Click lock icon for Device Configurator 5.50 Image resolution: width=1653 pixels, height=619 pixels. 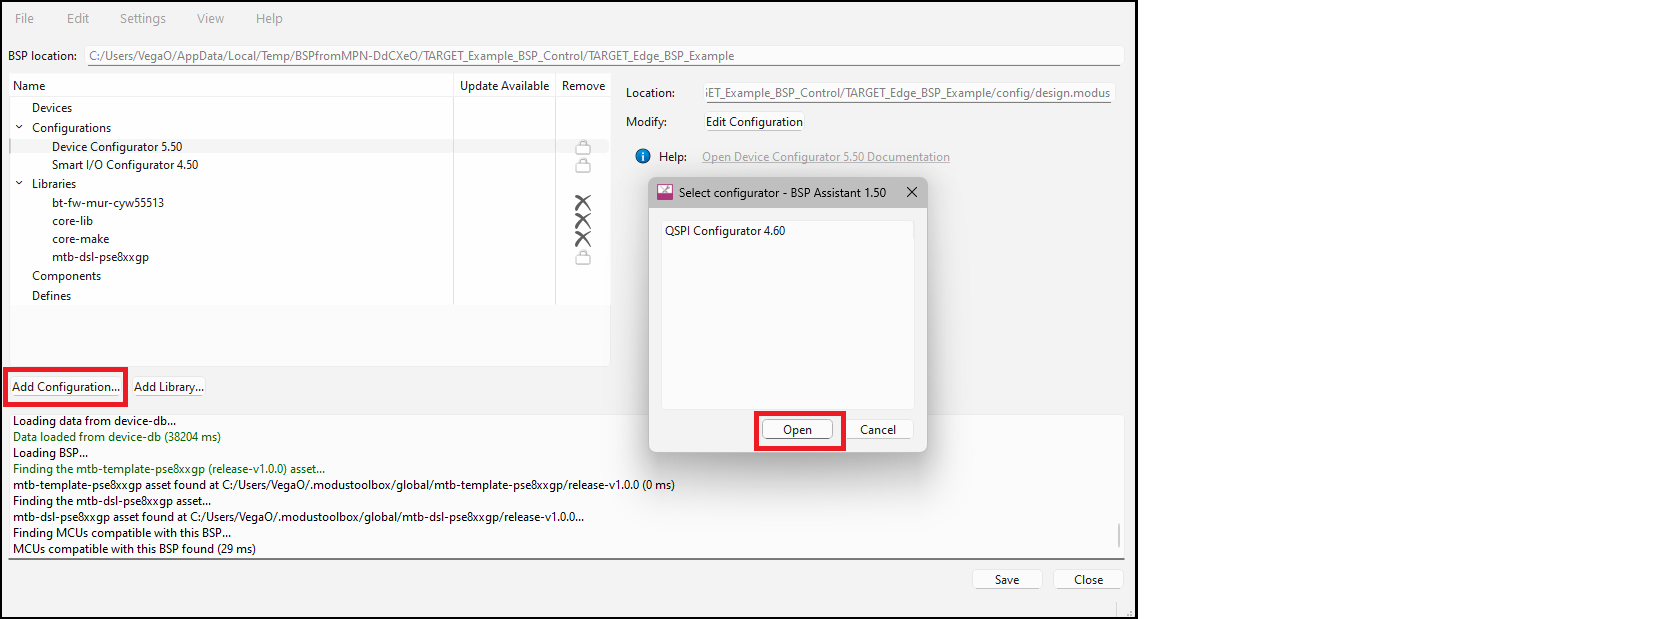(583, 147)
